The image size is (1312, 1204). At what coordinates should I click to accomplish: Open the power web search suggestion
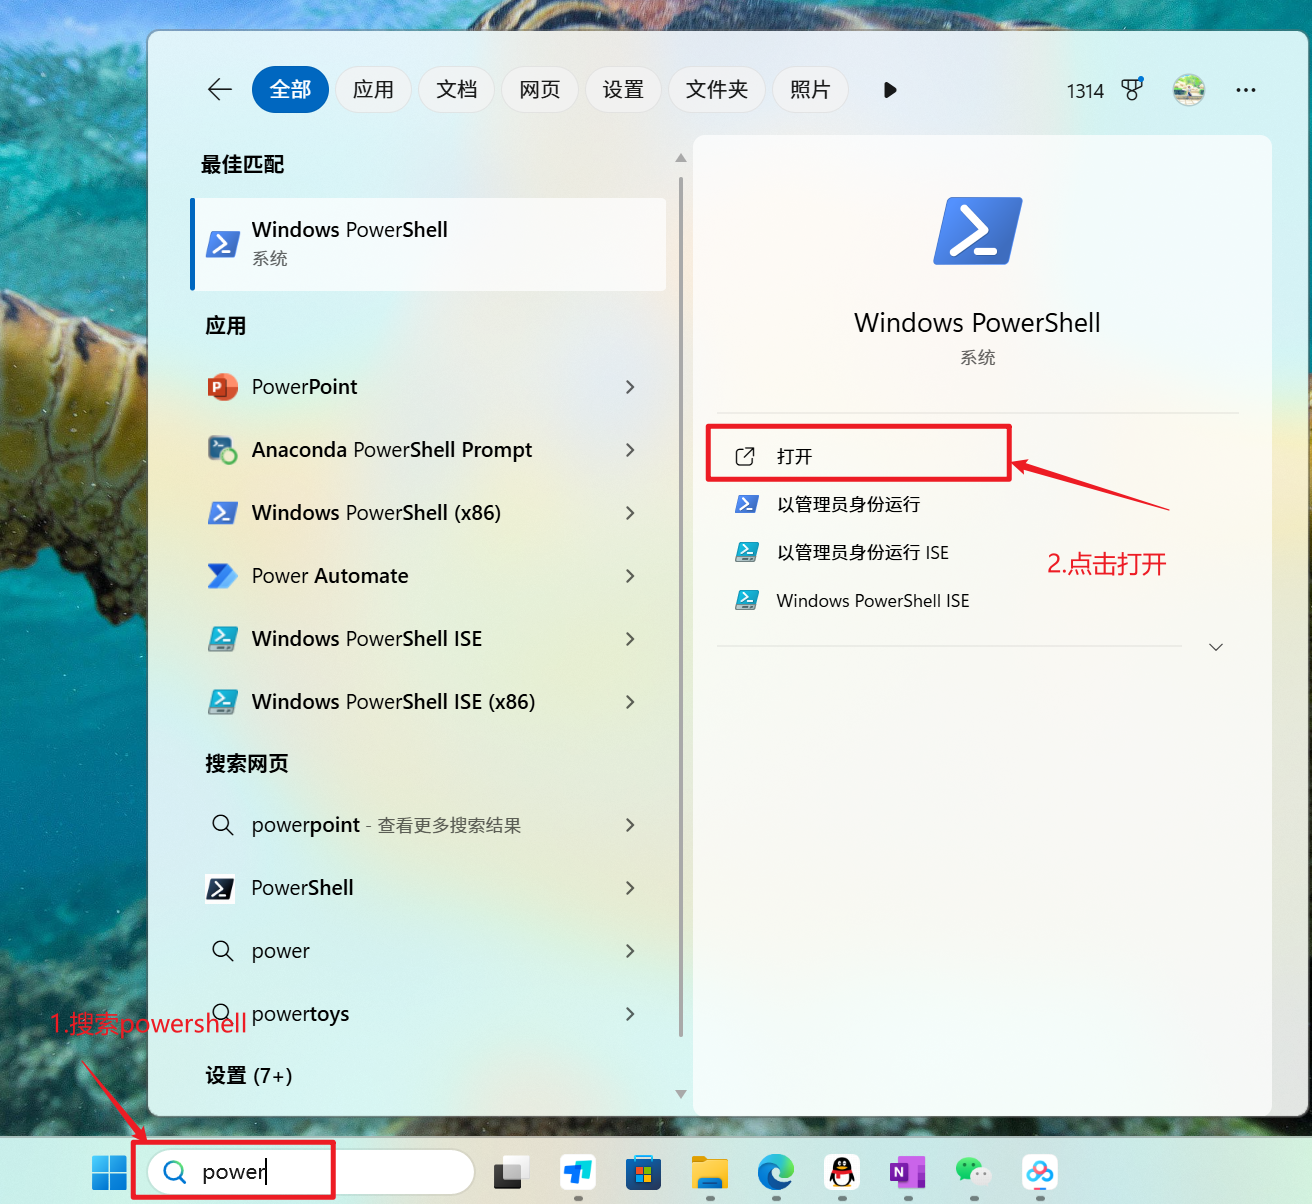(429, 951)
